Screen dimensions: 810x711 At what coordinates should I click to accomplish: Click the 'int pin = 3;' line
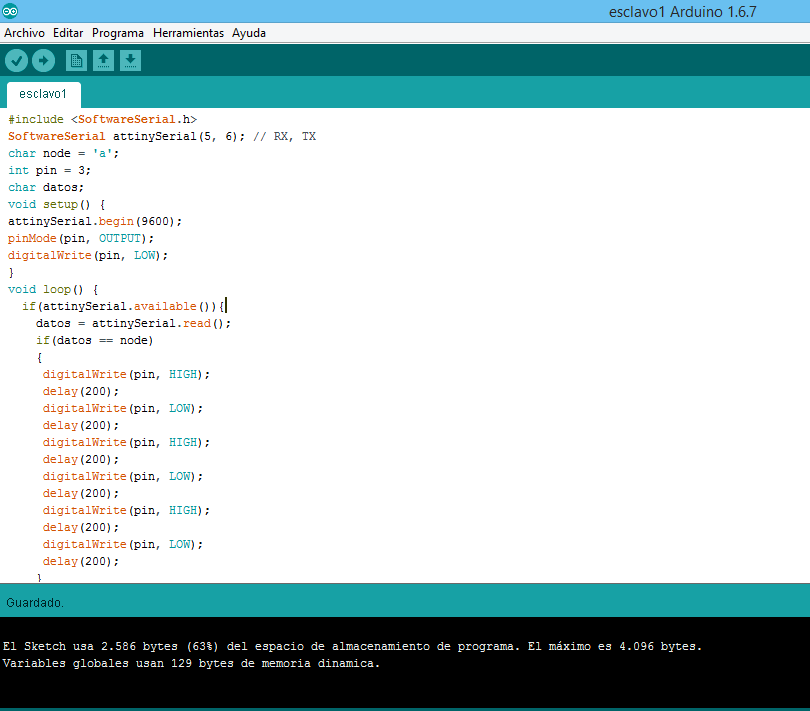coord(49,171)
